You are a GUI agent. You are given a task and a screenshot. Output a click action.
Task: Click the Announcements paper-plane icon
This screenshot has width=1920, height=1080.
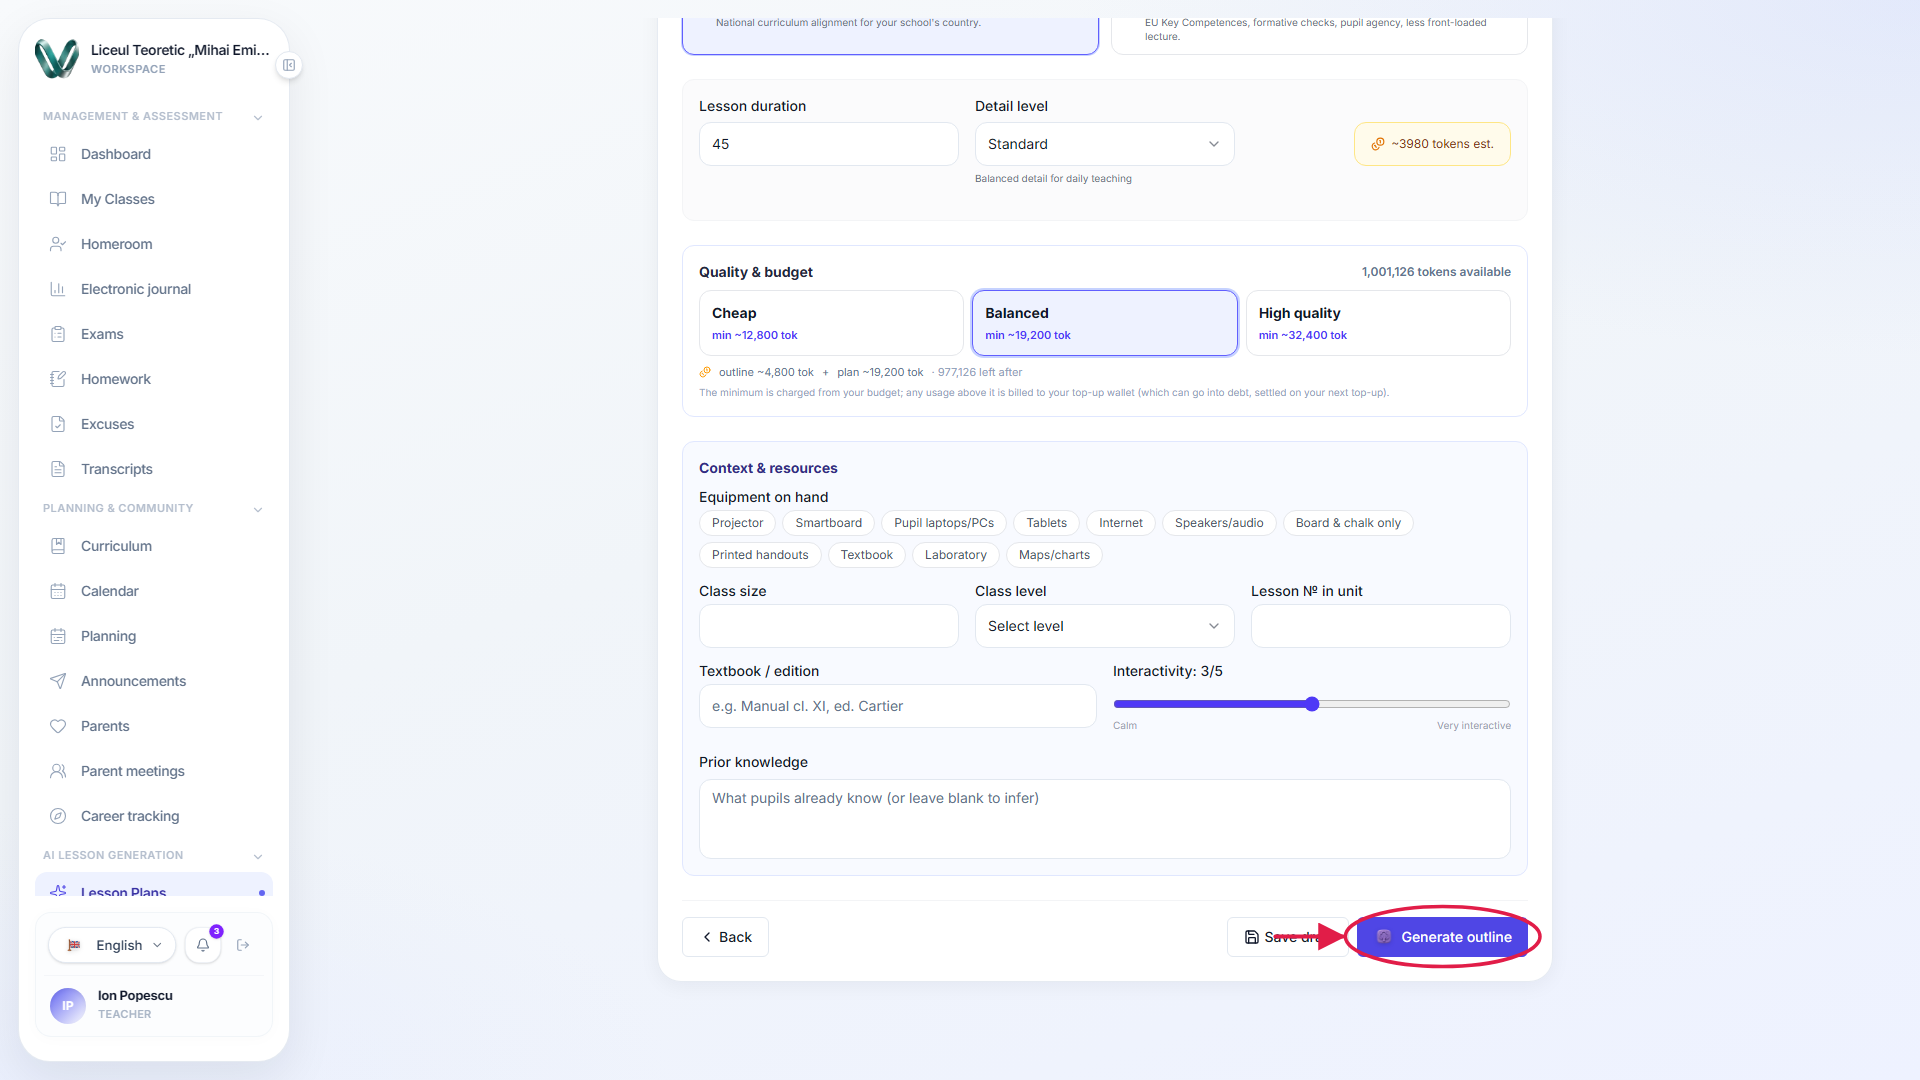click(x=58, y=681)
